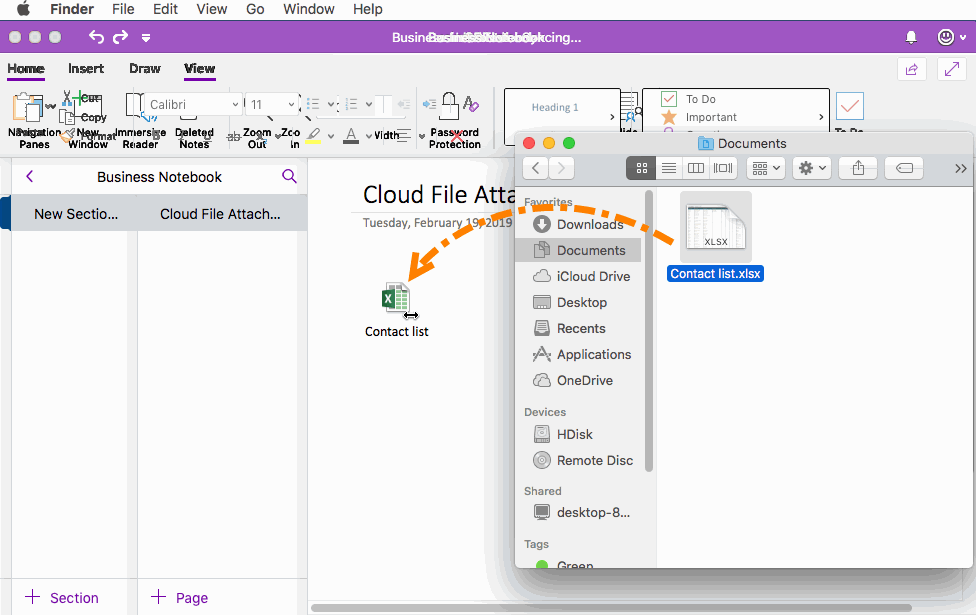Screen dimensions: 976x615
Task: Click the Finder edit tags button
Action: (904, 168)
